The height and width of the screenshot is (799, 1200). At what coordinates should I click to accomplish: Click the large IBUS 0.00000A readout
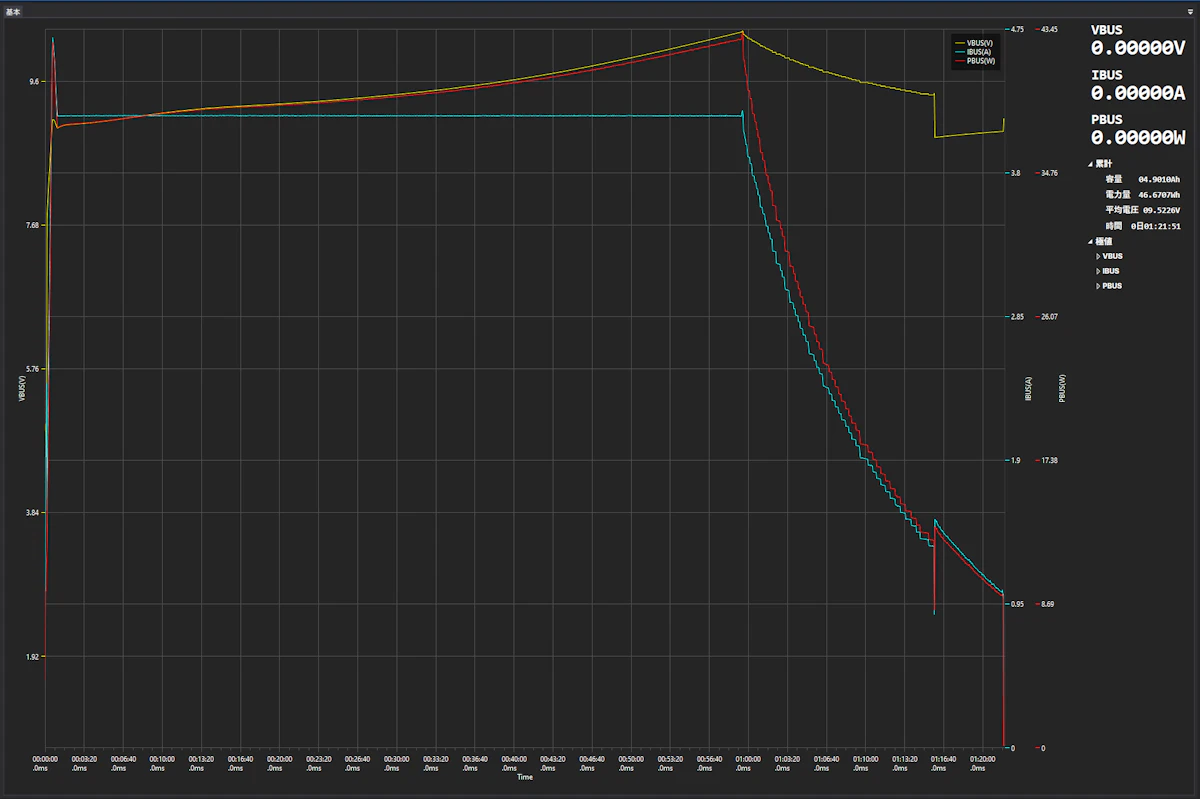(1138, 93)
